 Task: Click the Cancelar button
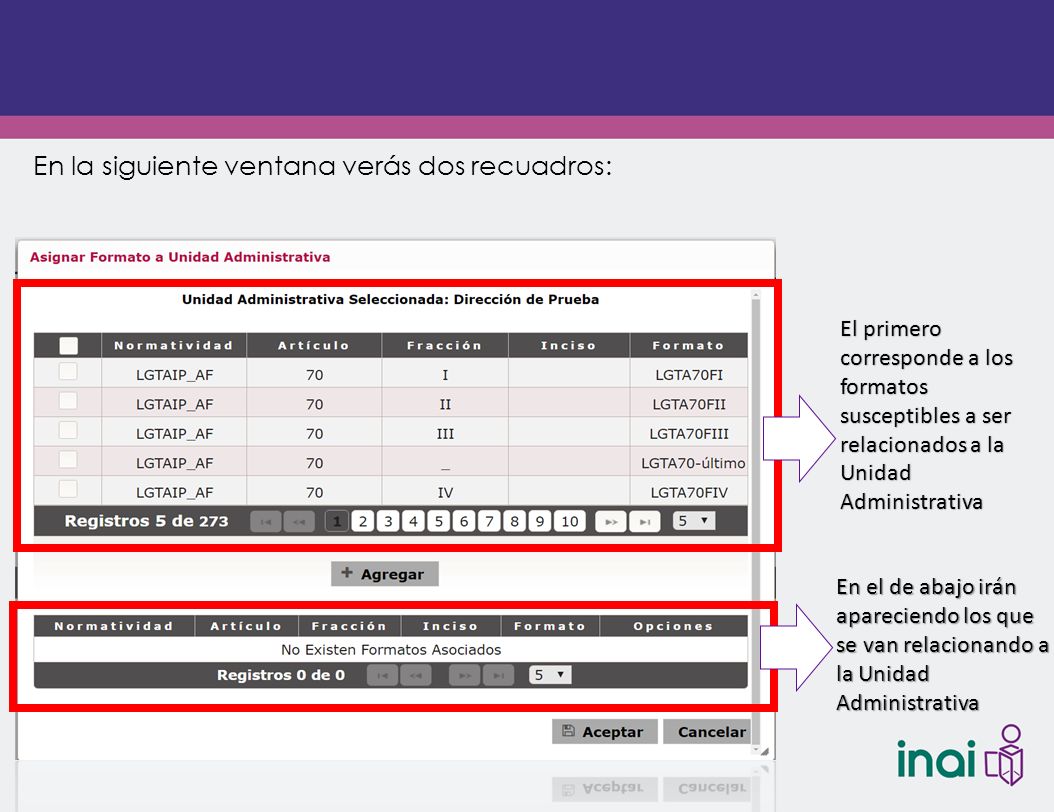coord(707,732)
